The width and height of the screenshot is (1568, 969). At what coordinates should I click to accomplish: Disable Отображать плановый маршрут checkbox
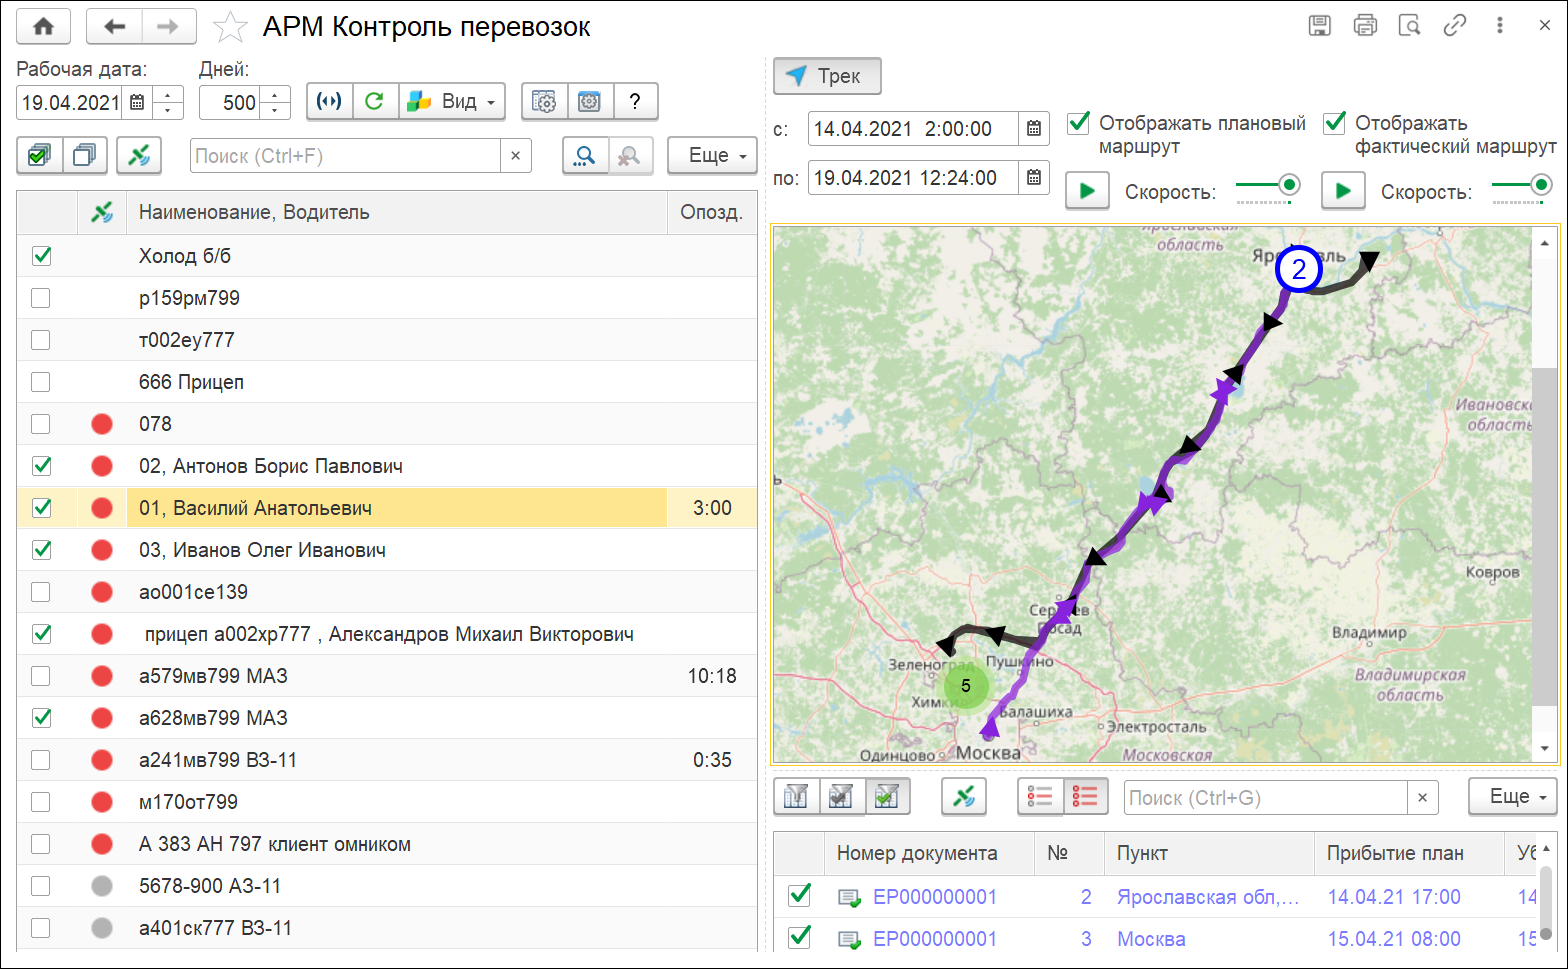pos(1078,123)
